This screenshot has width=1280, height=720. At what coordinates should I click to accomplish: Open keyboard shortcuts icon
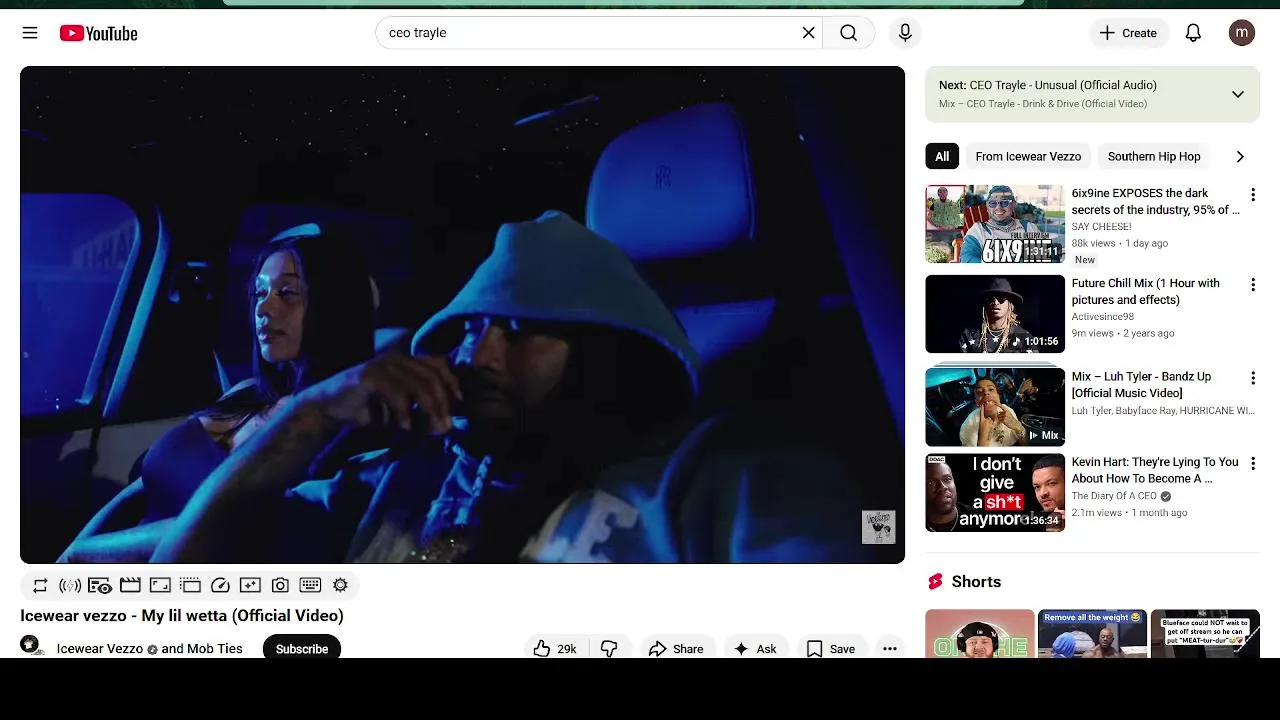(x=310, y=585)
